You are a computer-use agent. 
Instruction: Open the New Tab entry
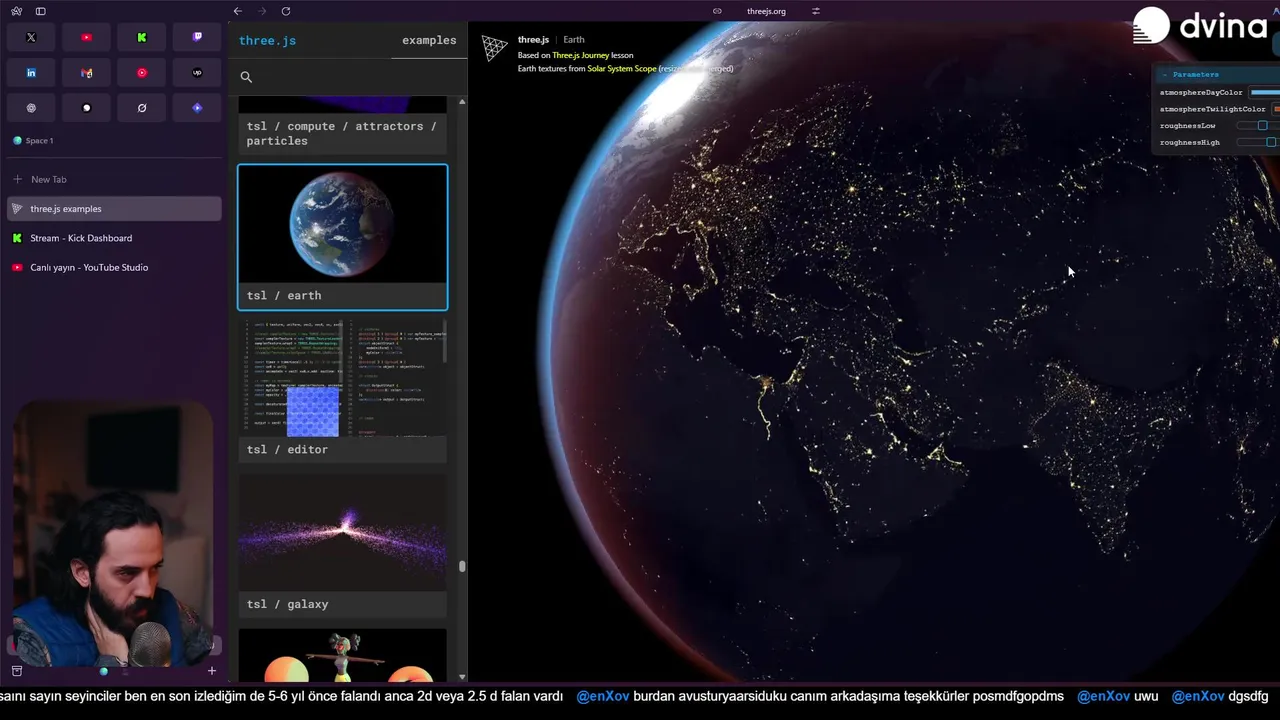114,179
